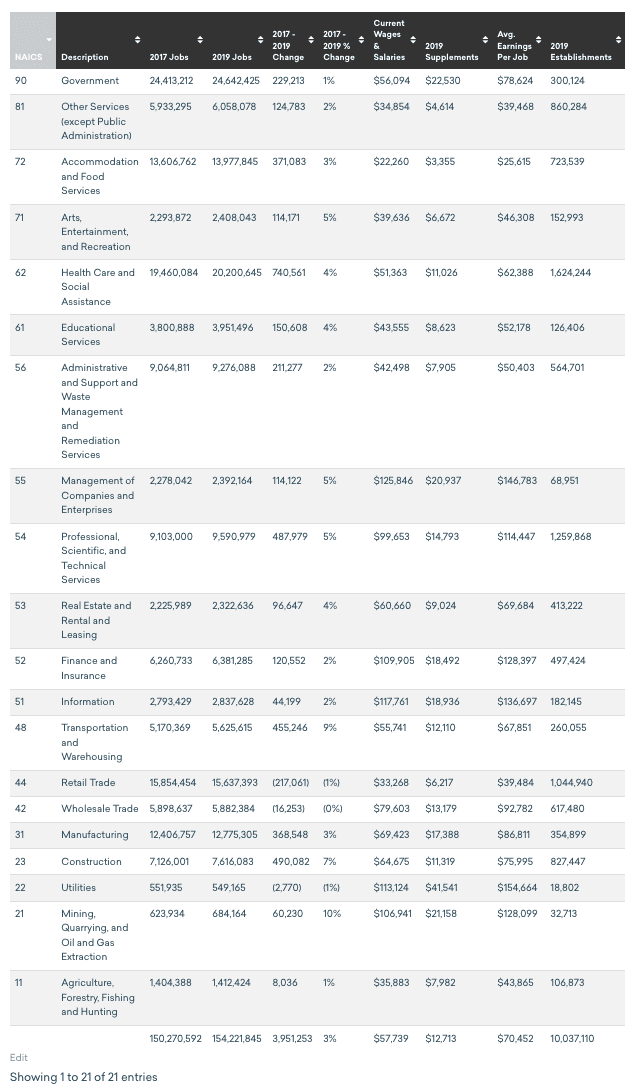
Task: Click the Construction row description cell
Action: point(91,861)
